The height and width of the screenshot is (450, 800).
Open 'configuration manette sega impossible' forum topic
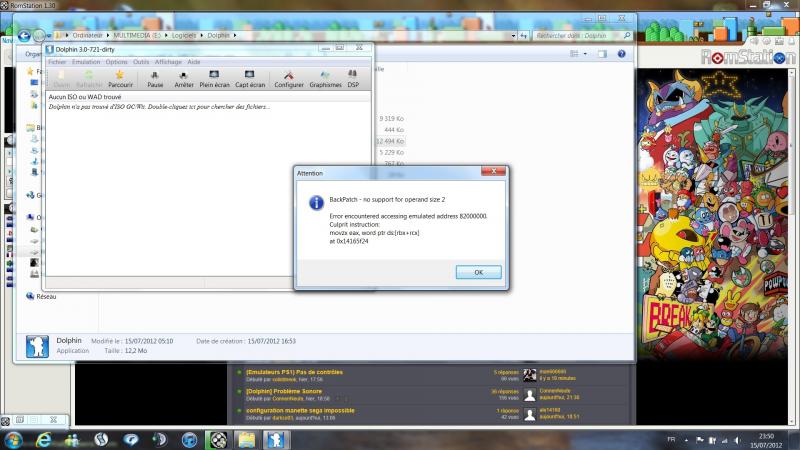click(300, 410)
